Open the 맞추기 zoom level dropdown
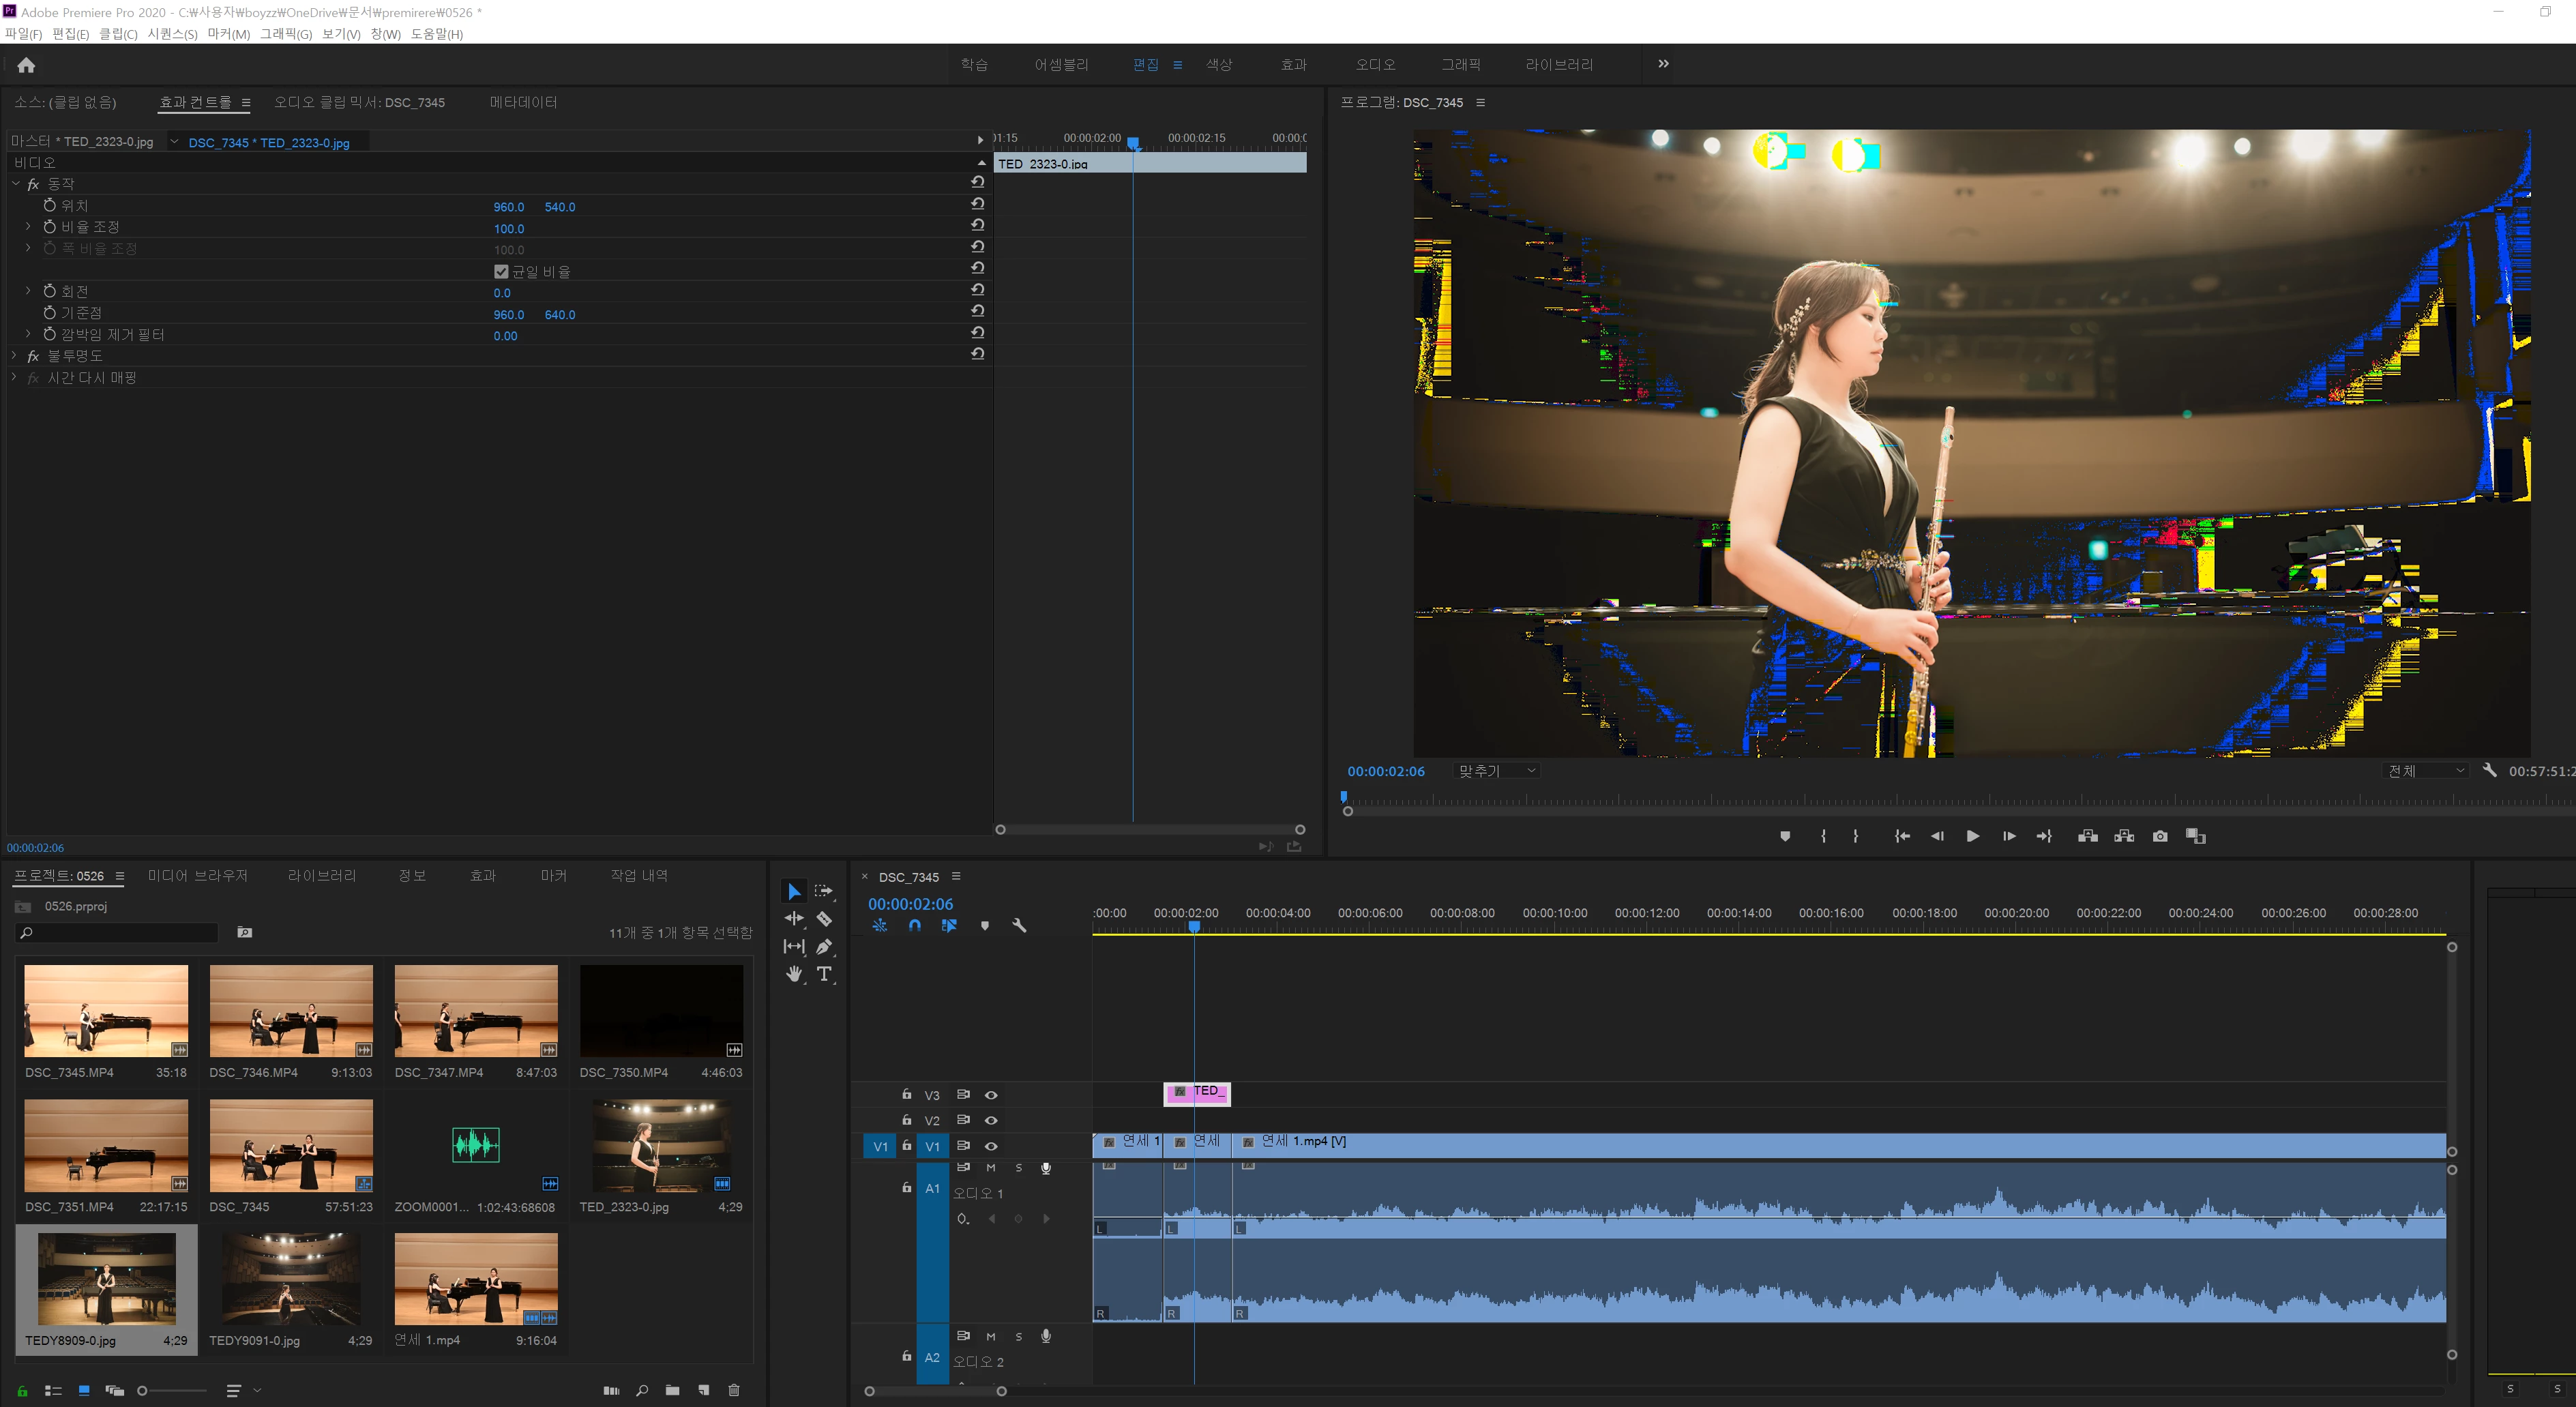 [x=1496, y=771]
